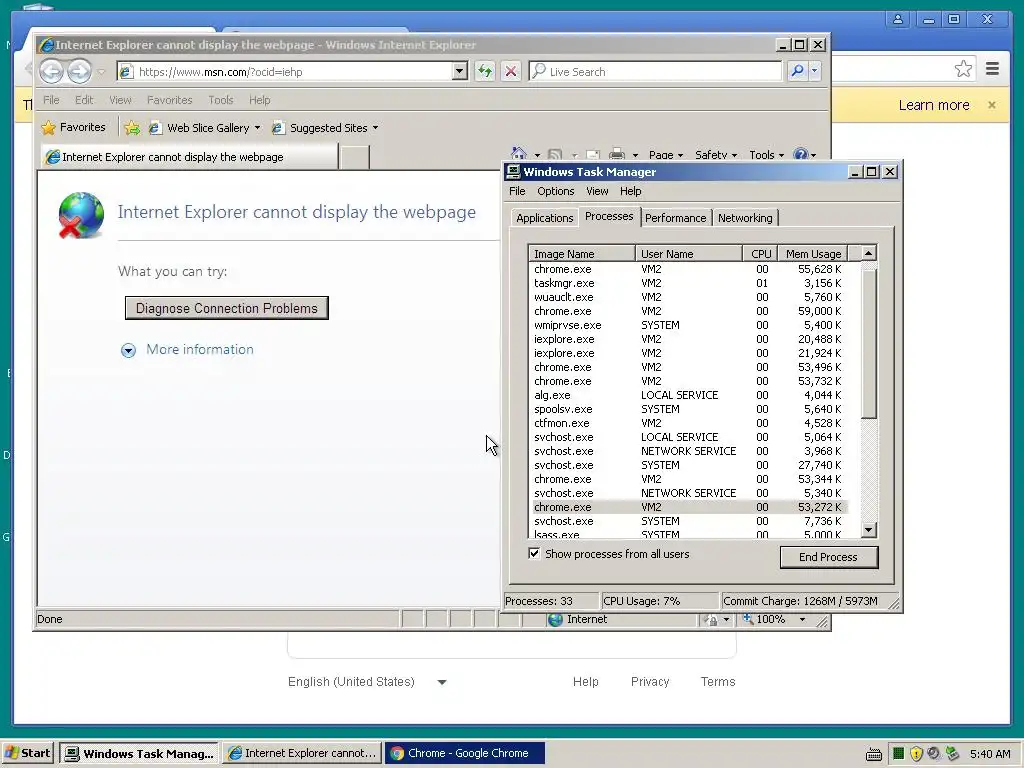Viewport: 1024px width, 768px height.
Task: Dismiss Chrome's yellow infobar with X
Action: (x=992, y=104)
